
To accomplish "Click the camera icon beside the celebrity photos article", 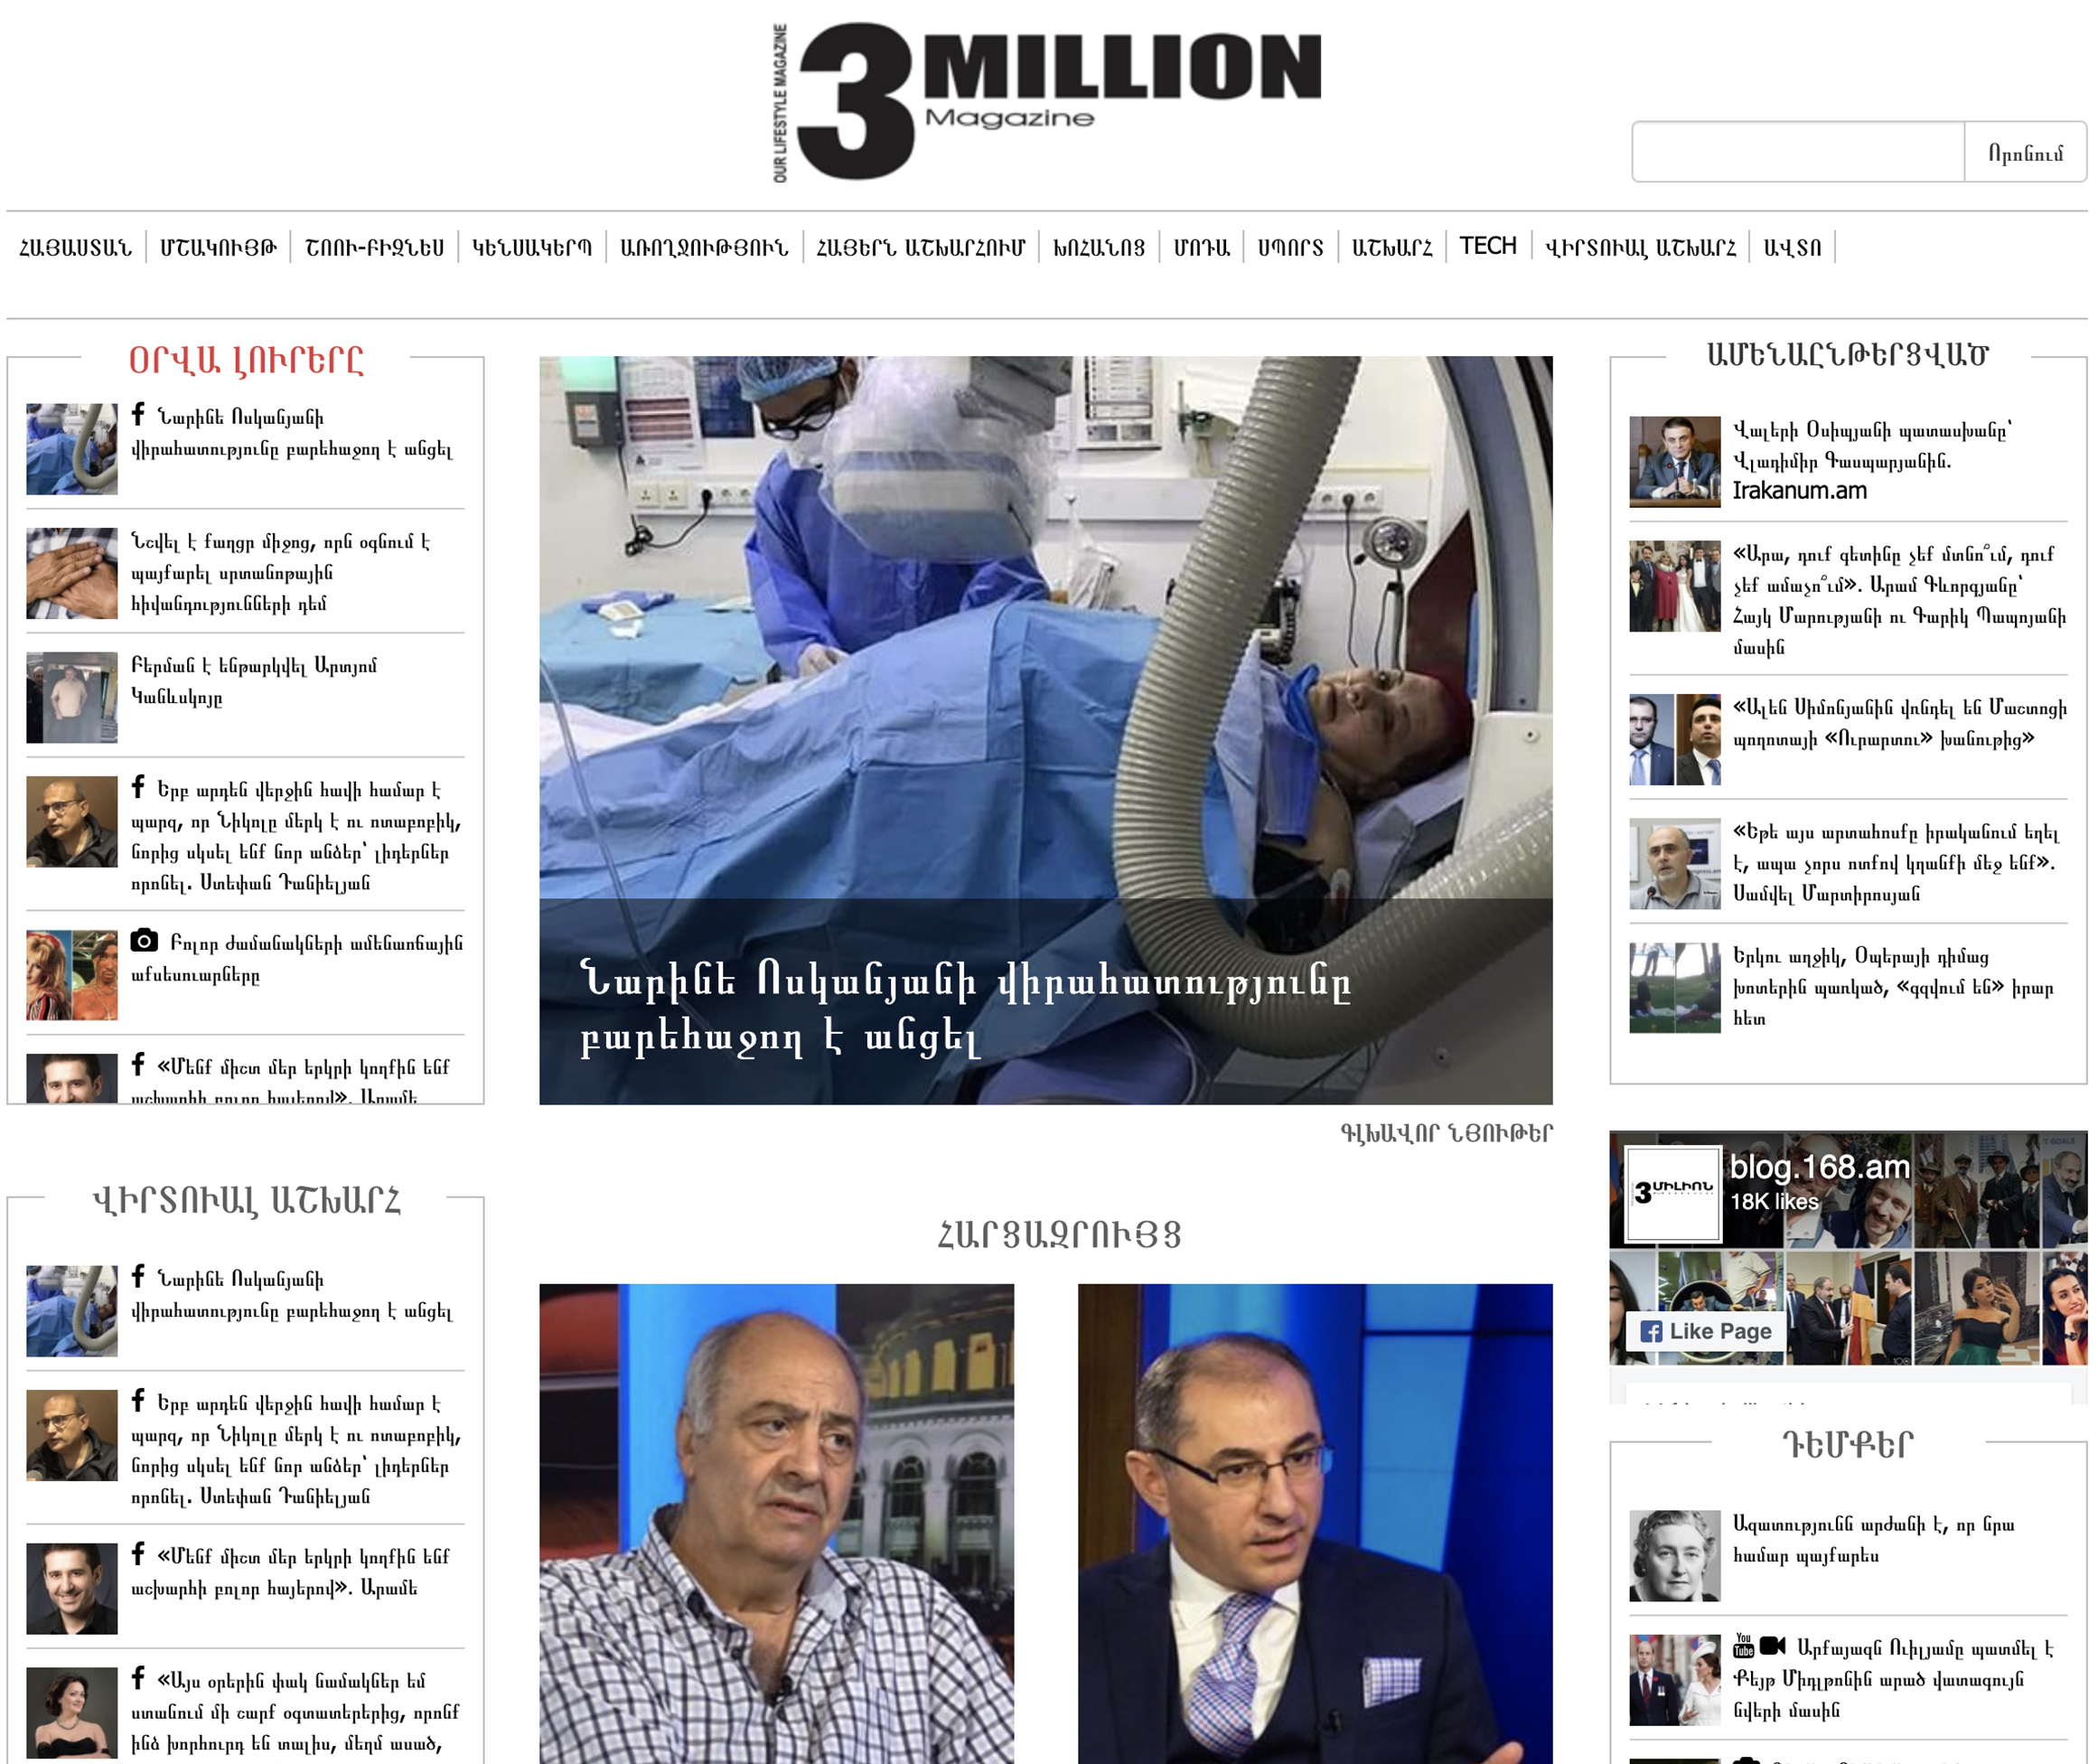I will tap(144, 940).
